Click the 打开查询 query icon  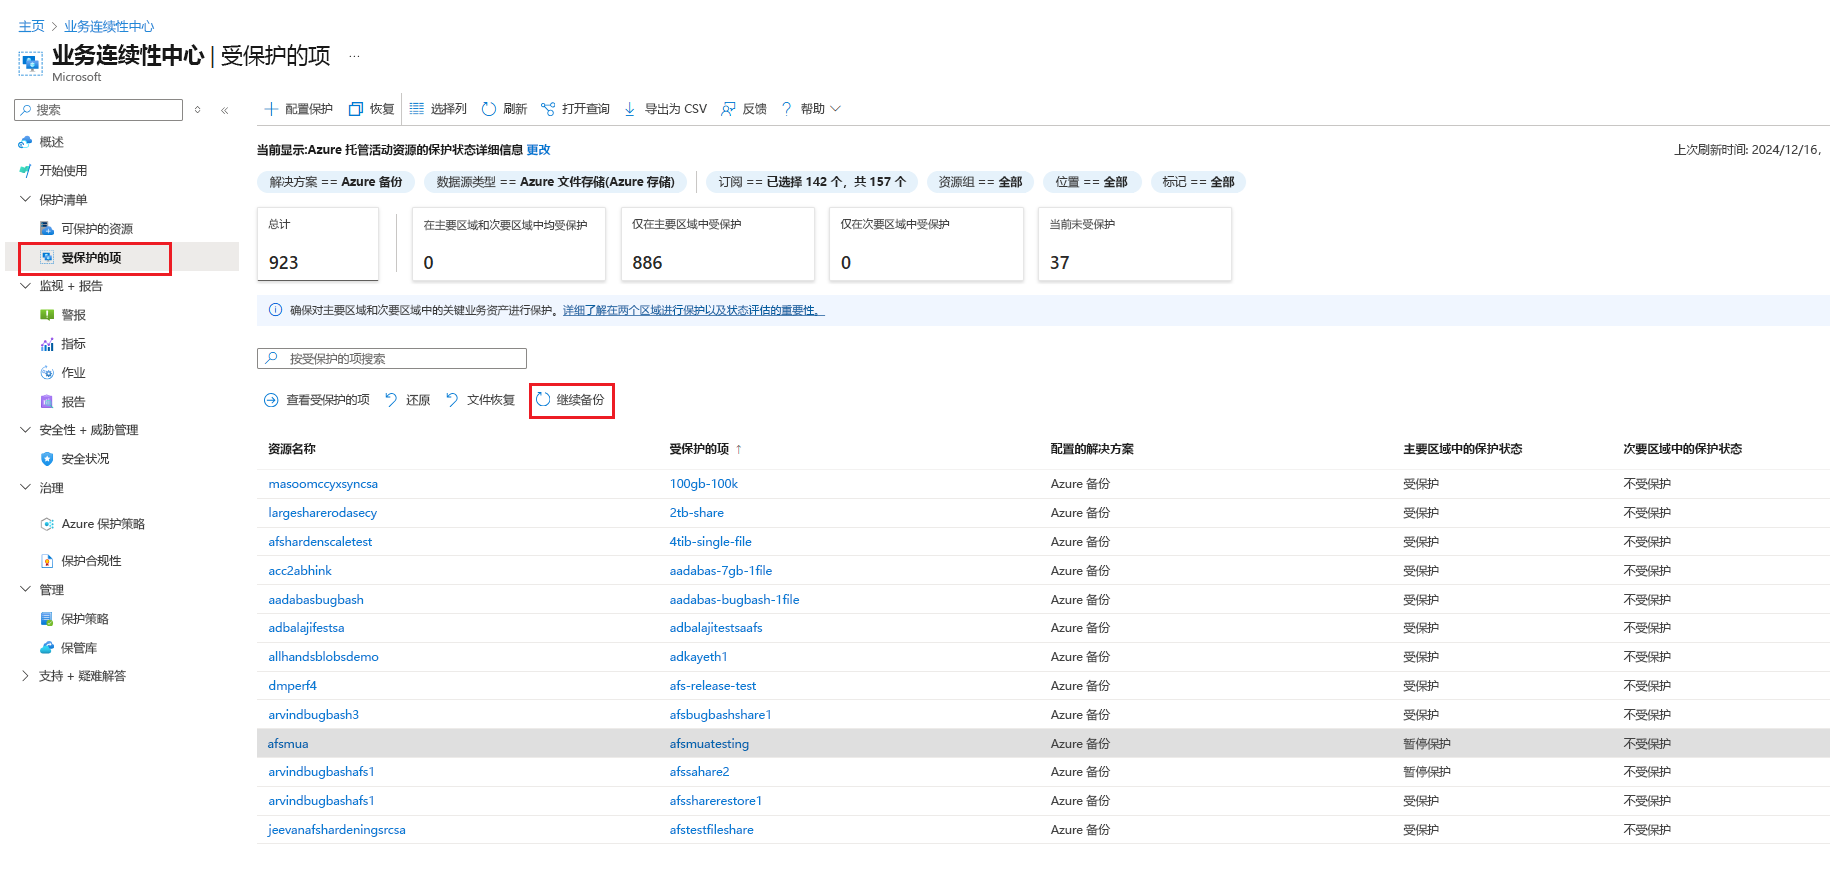point(548,109)
